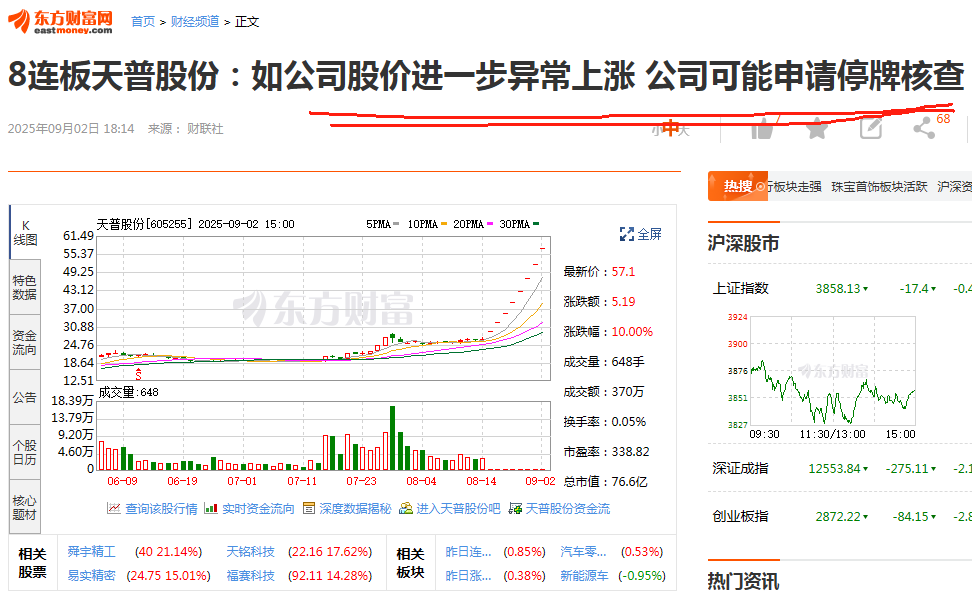This screenshot has height=604, width=972.
Task: Click 12553.84 深证成指 value
Action: (x=834, y=469)
